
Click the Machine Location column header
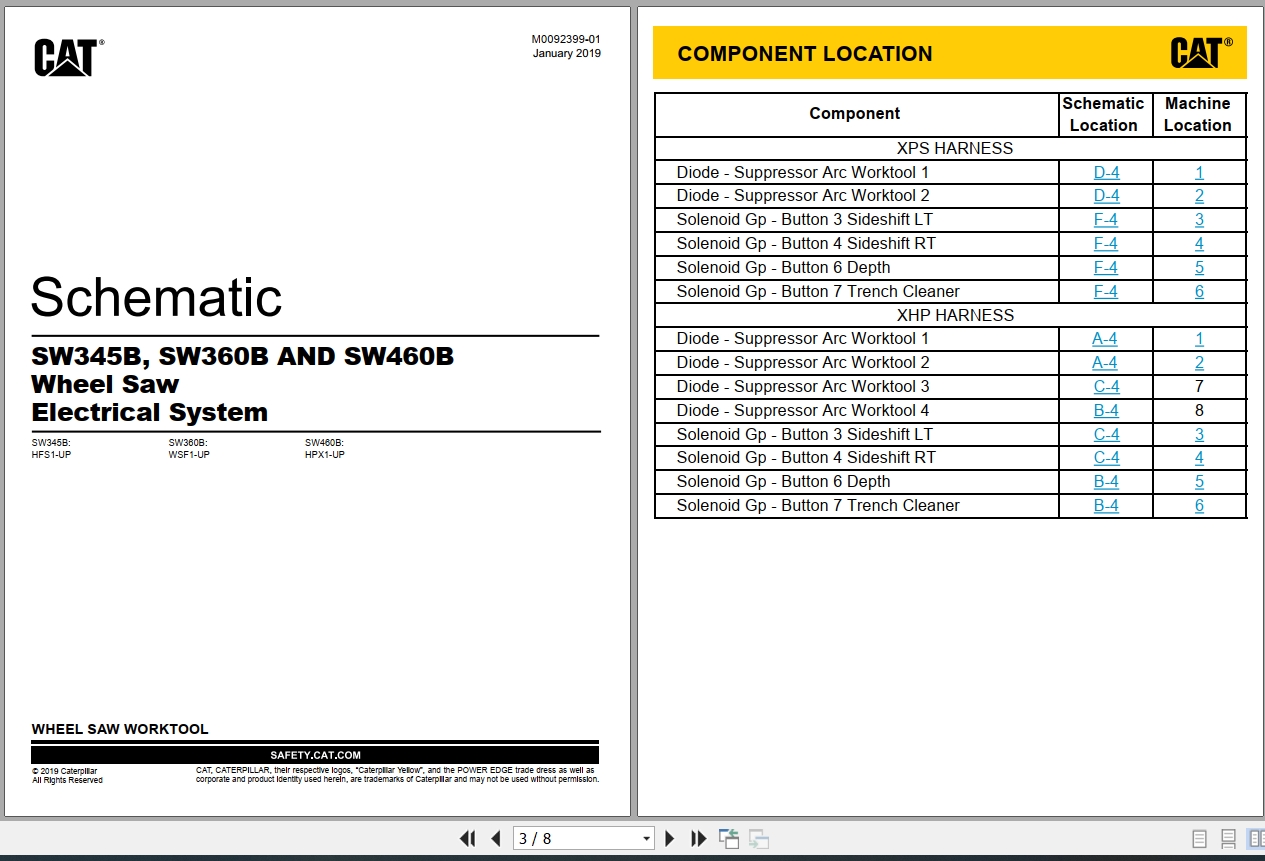(x=1198, y=114)
